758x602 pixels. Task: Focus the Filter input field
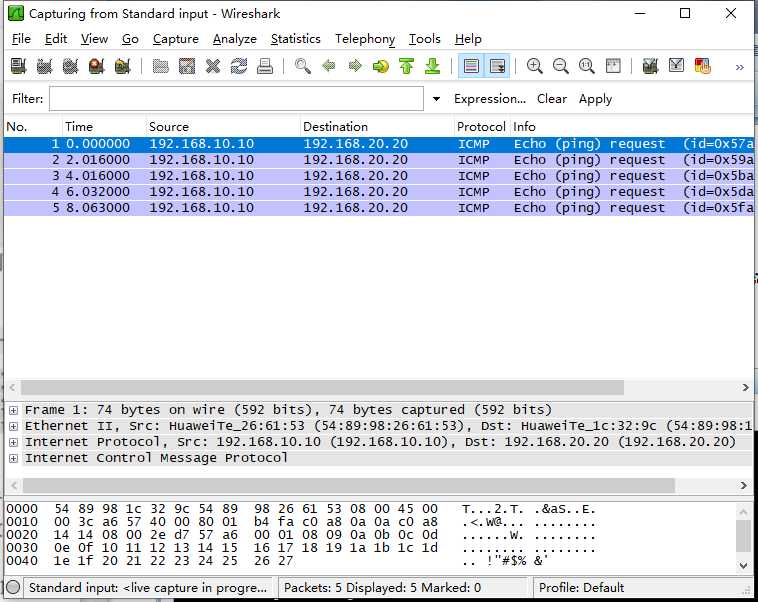(236, 99)
